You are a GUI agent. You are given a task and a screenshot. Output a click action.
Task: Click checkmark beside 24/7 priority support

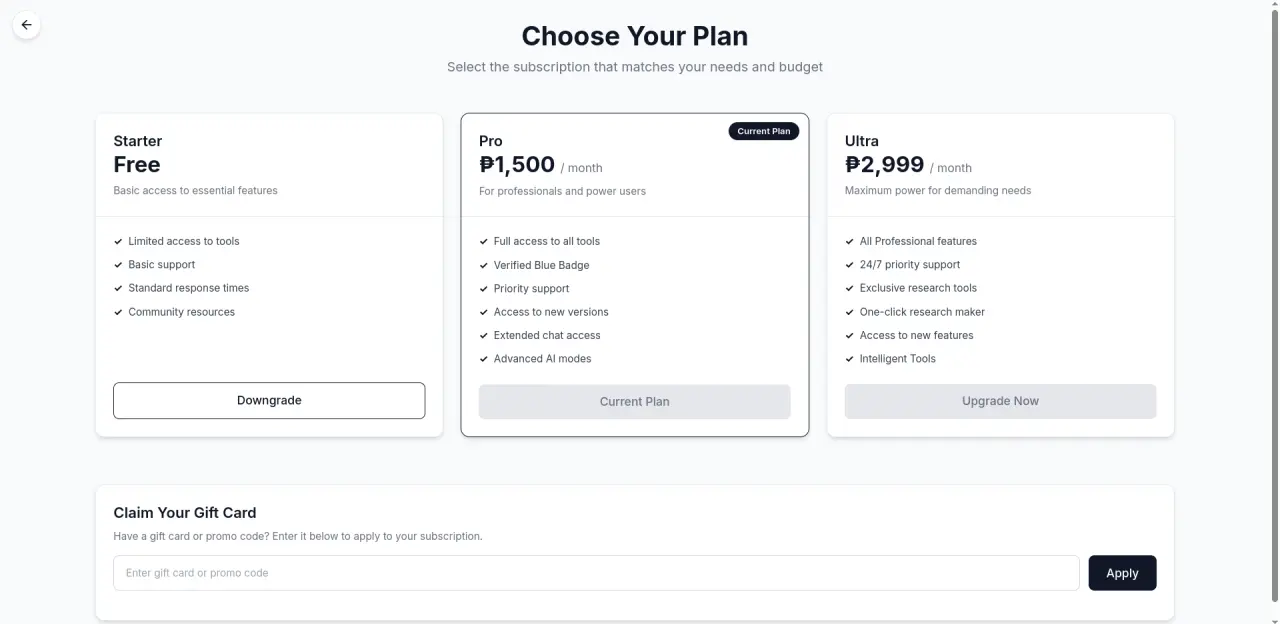[850, 265]
